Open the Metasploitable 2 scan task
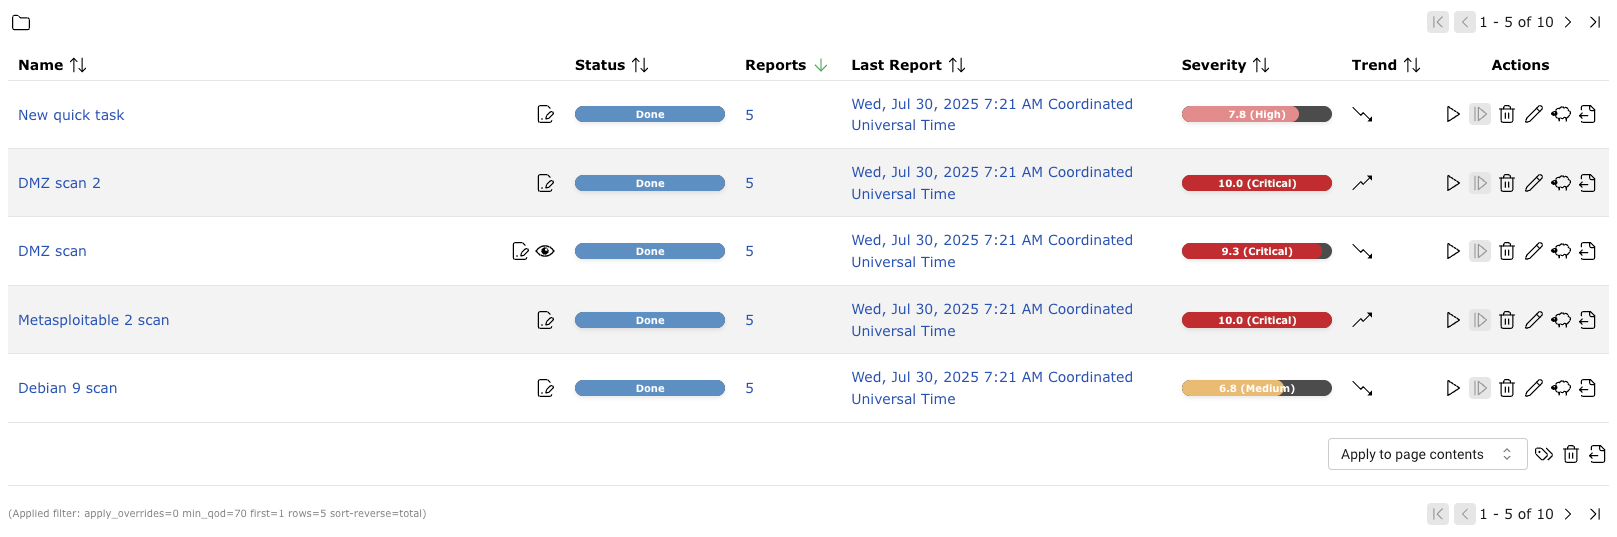1617x537 pixels. [93, 320]
